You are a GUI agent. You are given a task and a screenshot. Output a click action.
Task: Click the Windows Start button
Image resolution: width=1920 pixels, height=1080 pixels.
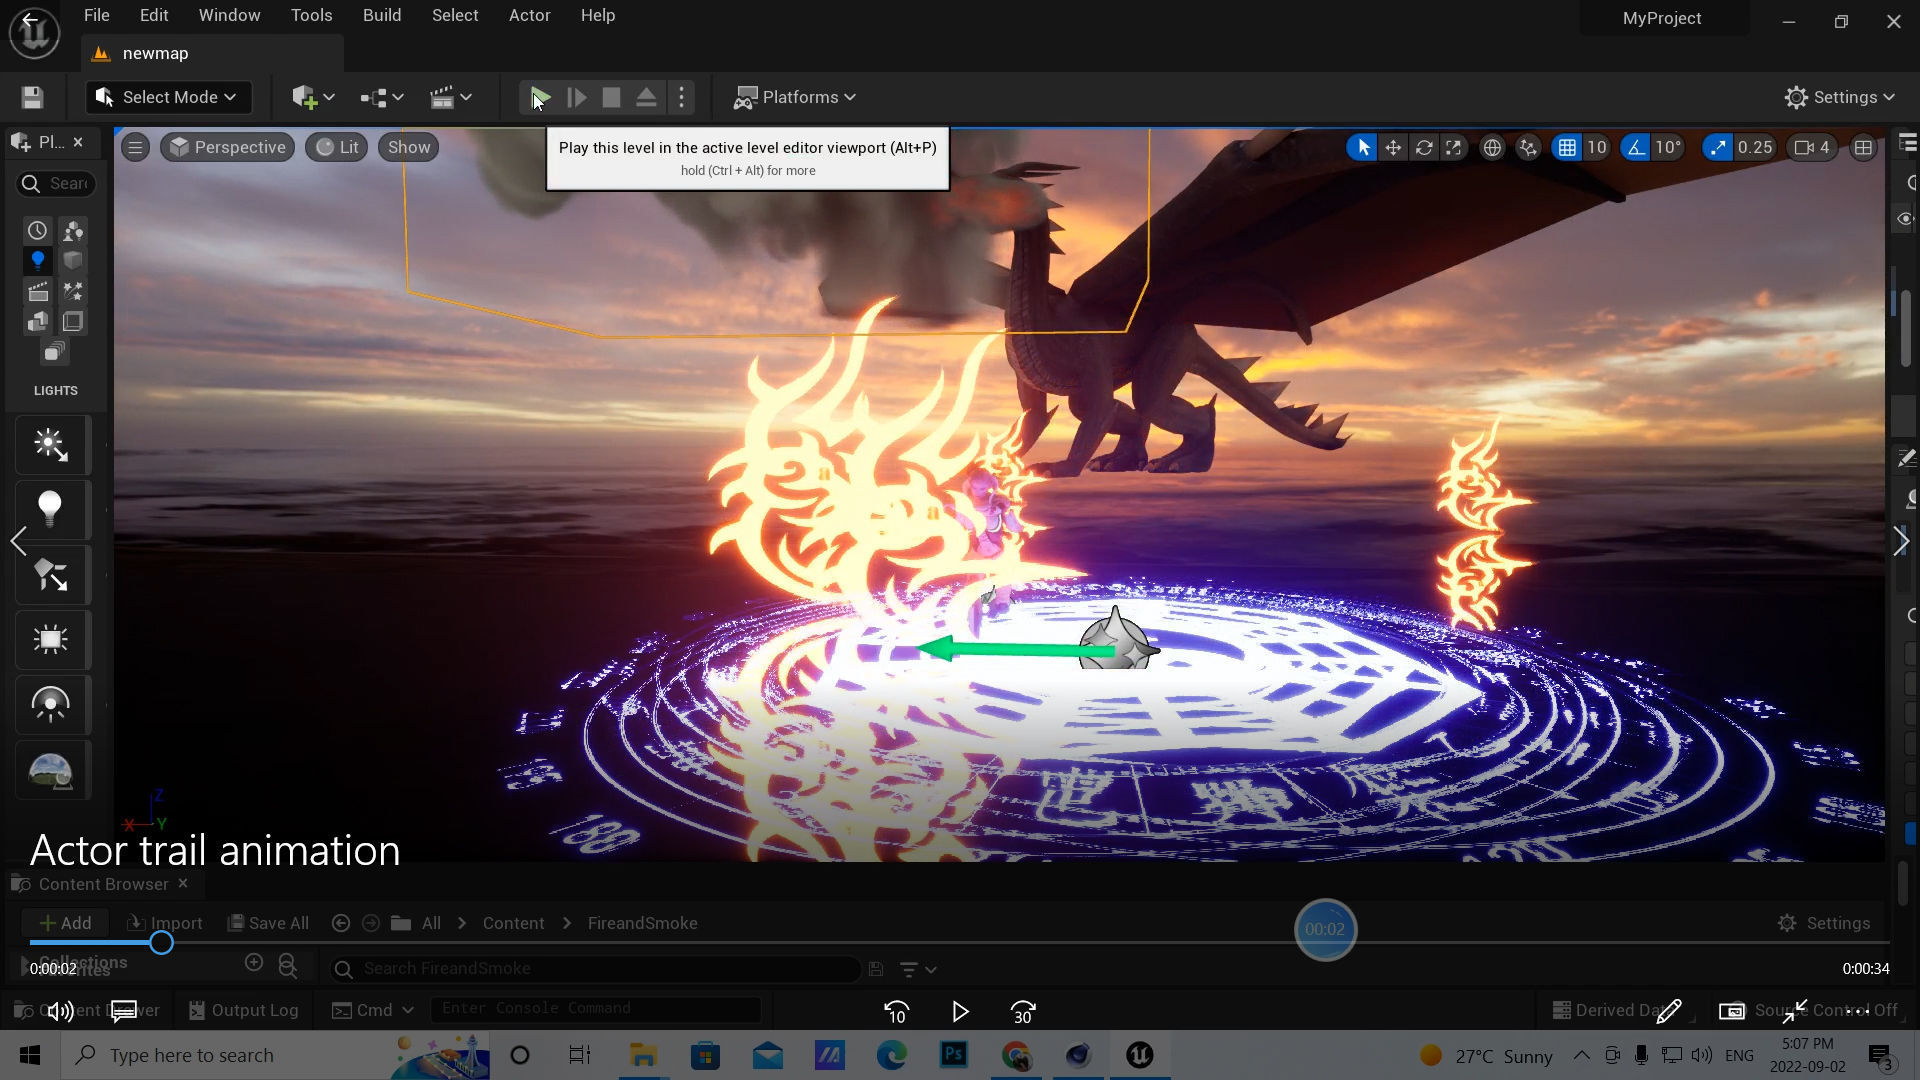[29, 1055]
